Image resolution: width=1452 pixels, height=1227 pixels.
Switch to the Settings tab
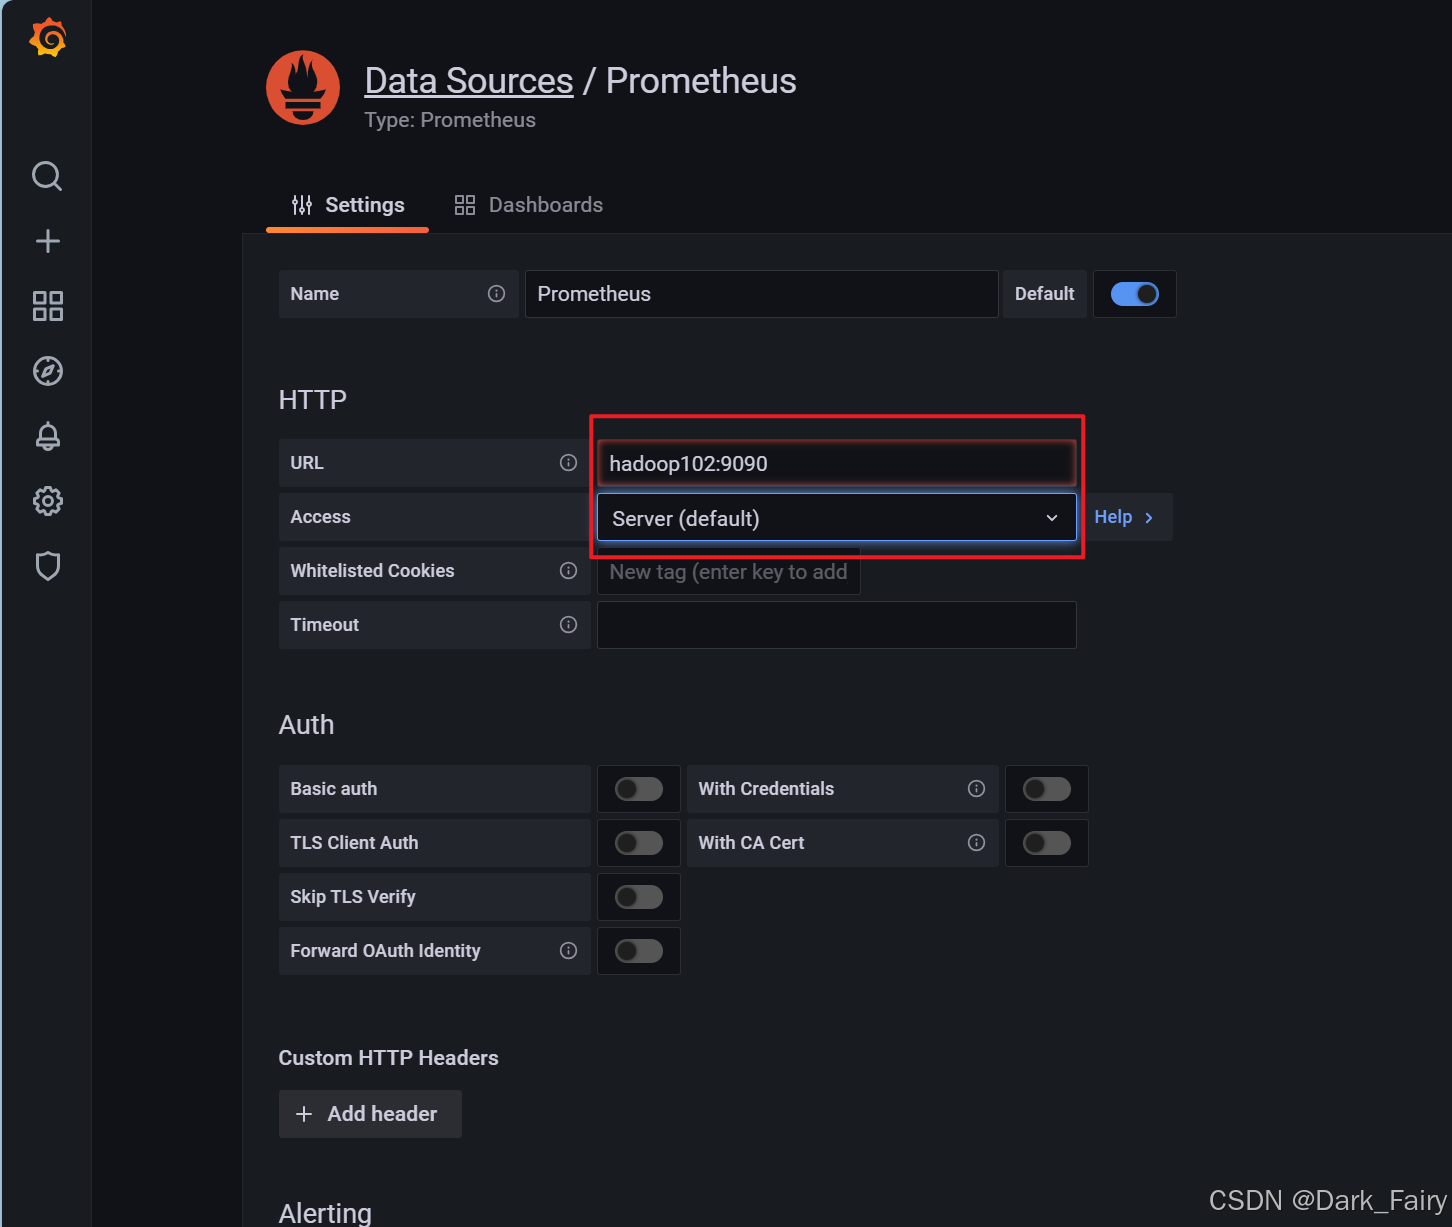pyautogui.click(x=348, y=205)
